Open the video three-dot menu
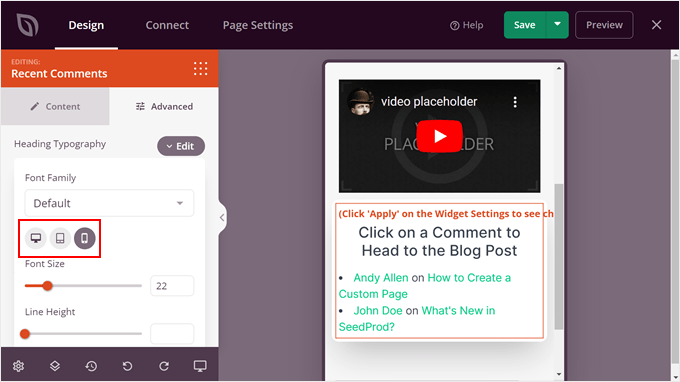 coord(515,102)
